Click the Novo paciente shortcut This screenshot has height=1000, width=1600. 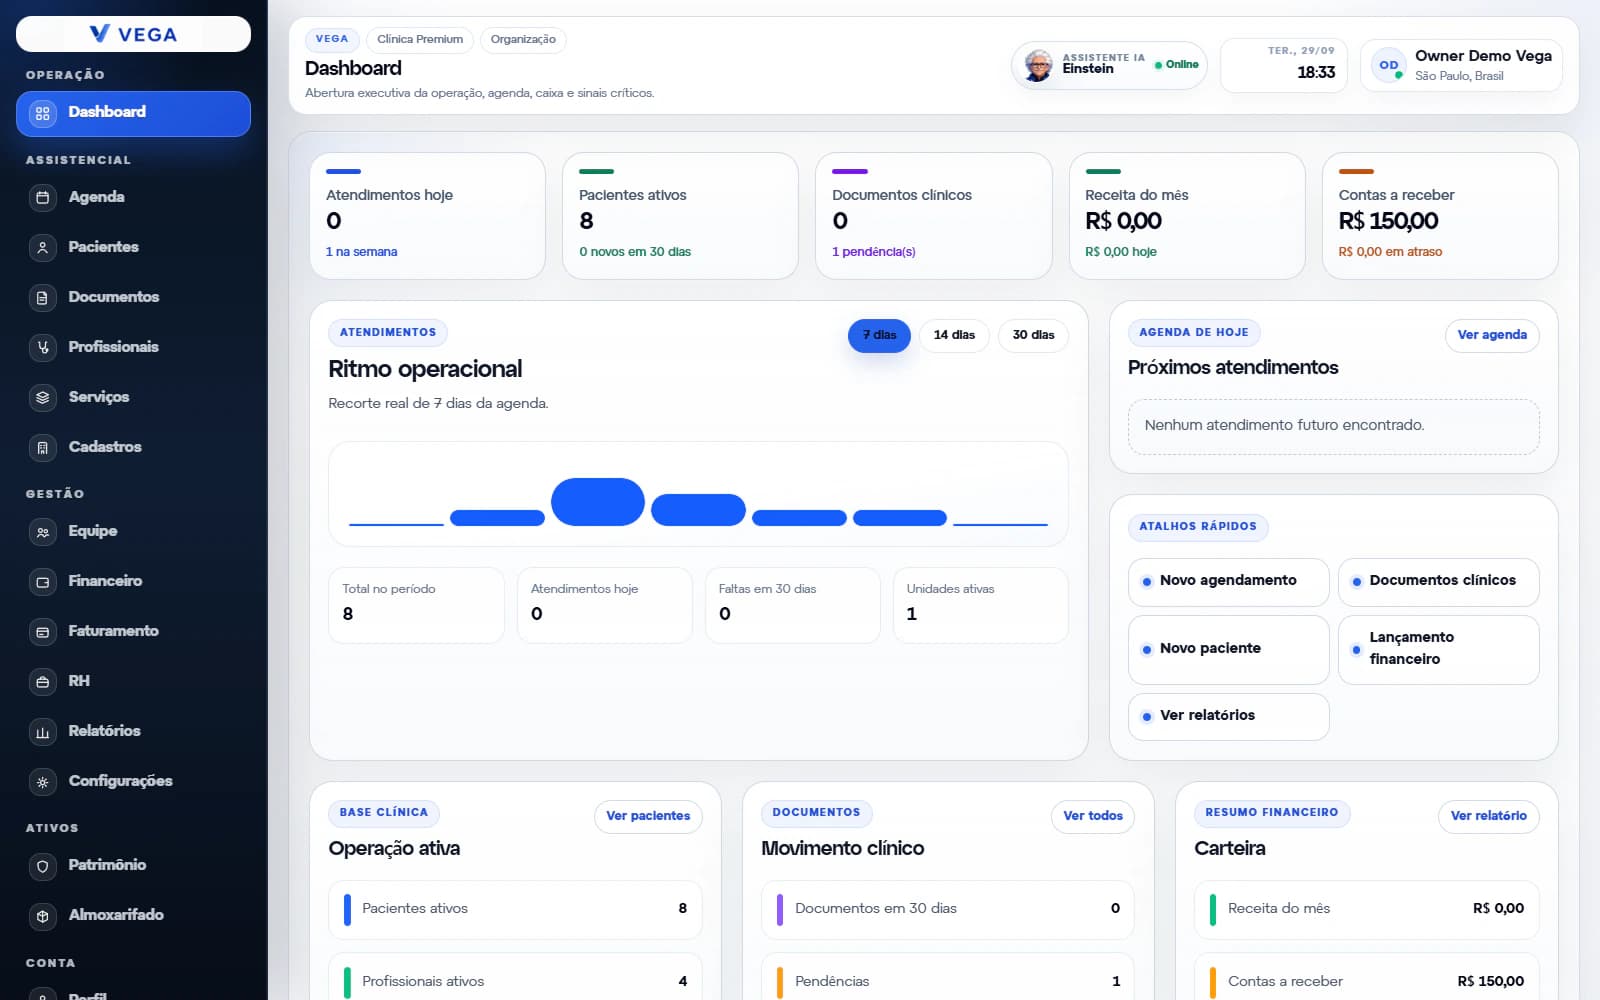(x=1229, y=649)
